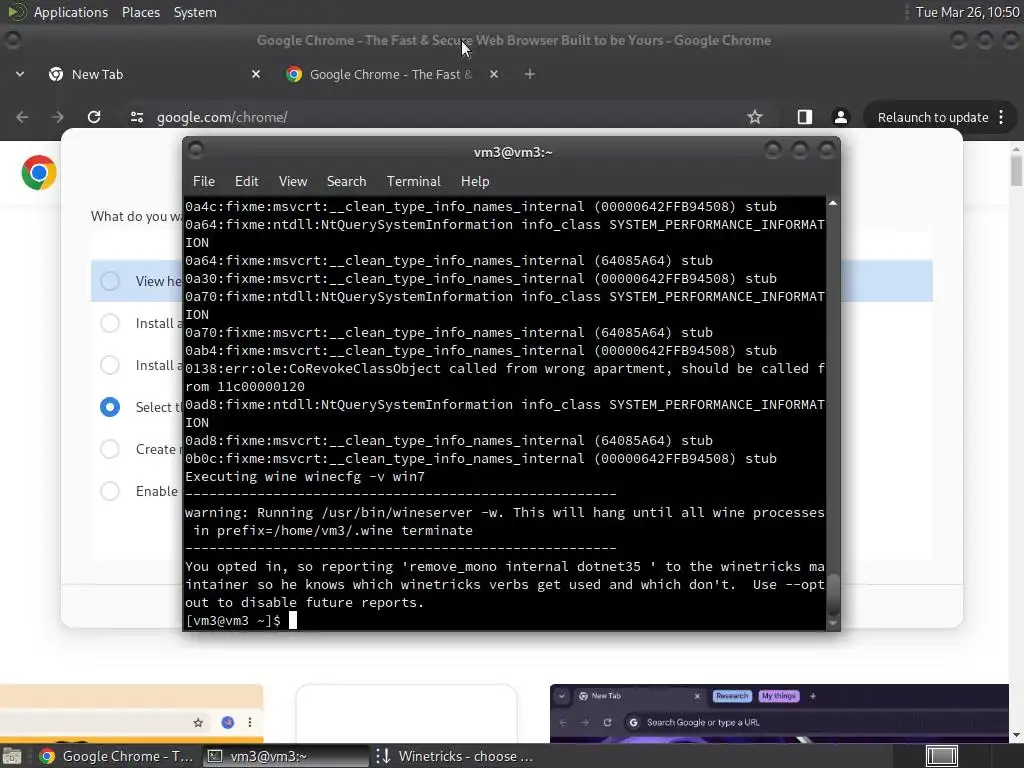Open a new Chrome tab with plus
The height and width of the screenshot is (768, 1024).
(530, 74)
